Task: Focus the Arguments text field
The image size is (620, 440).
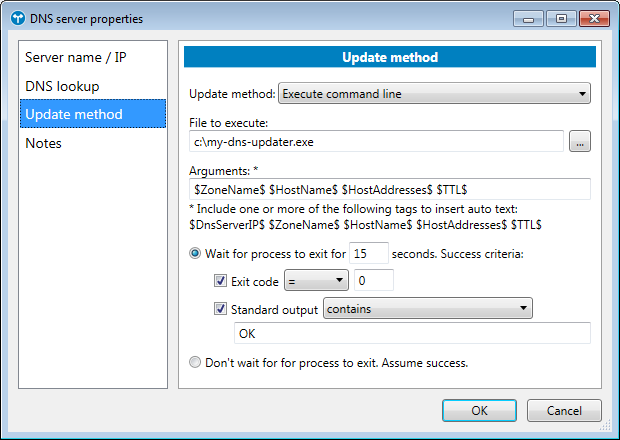Action: 390,189
